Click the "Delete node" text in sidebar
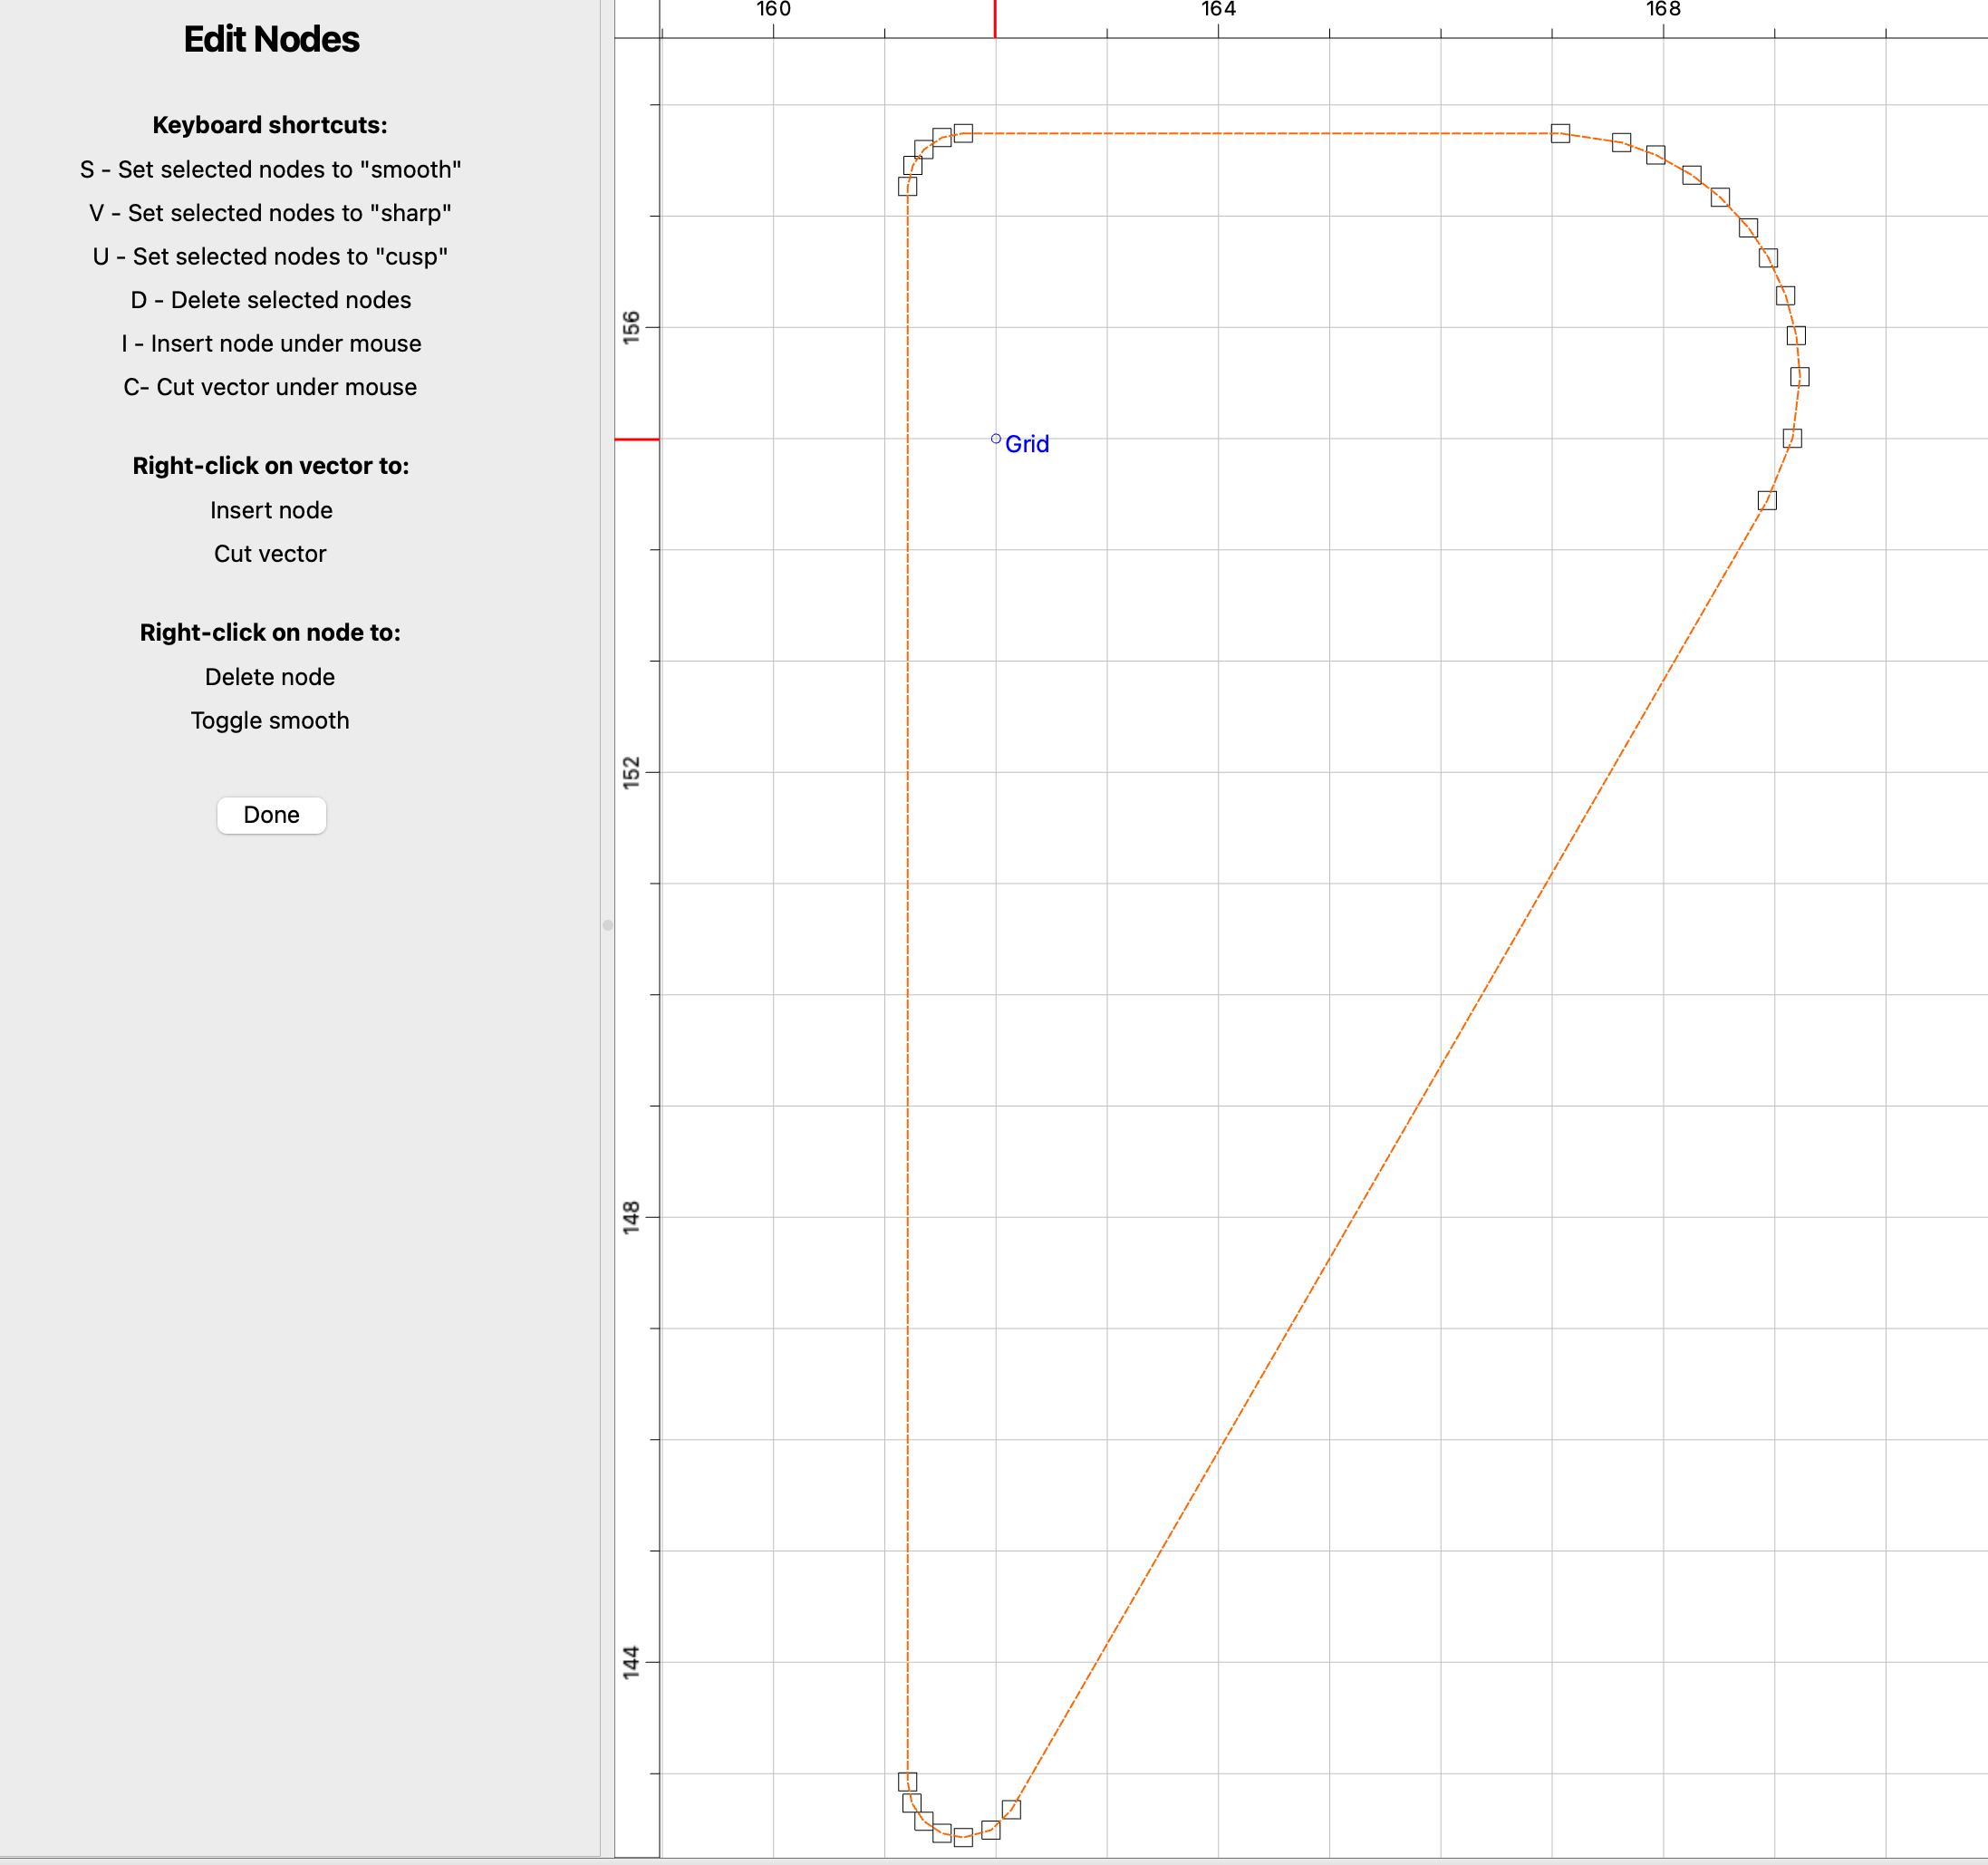 tap(270, 677)
